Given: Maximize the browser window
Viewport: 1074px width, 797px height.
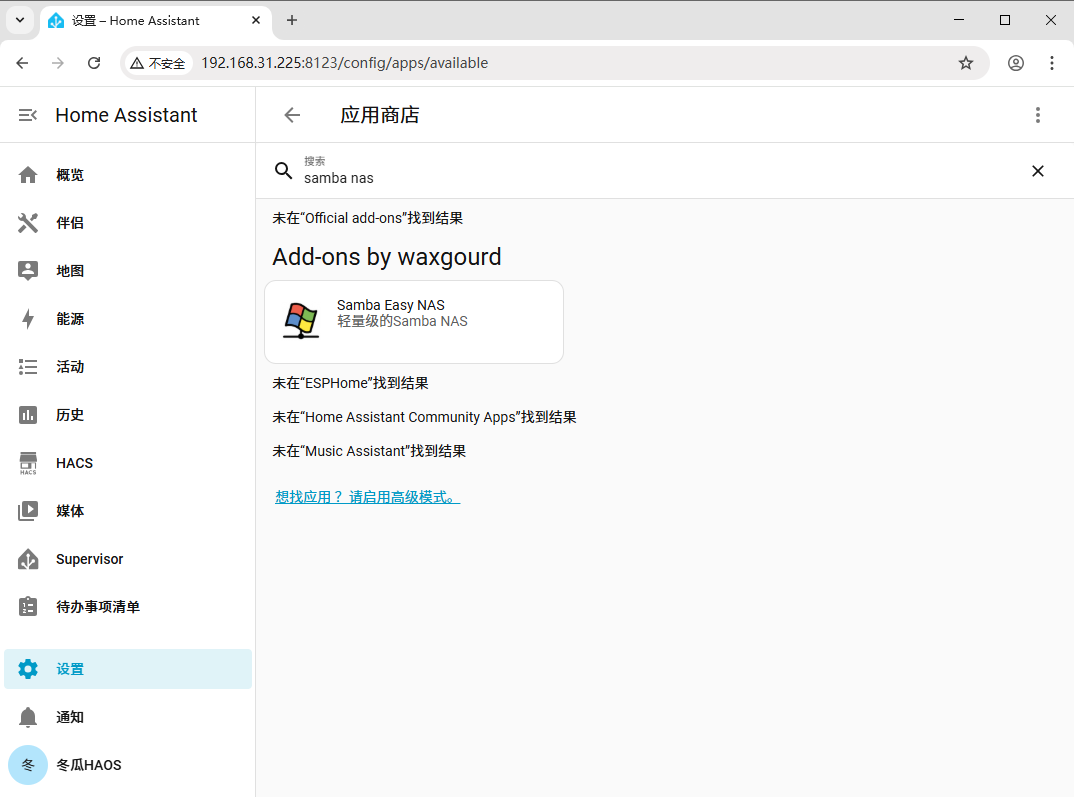Looking at the screenshot, I should pos(1005,21).
